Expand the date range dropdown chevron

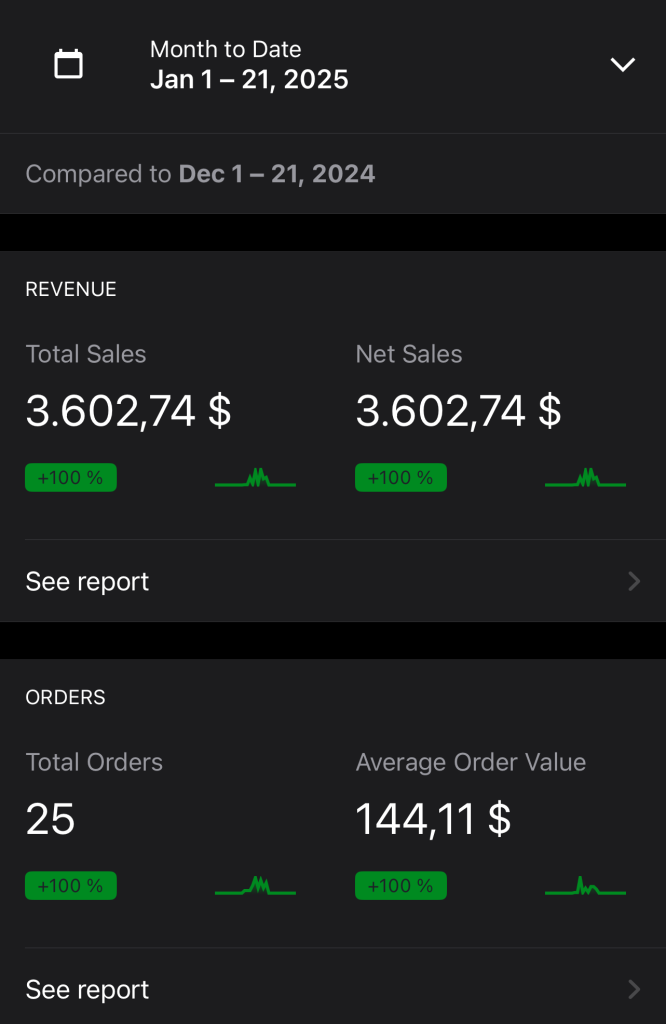click(x=622, y=64)
